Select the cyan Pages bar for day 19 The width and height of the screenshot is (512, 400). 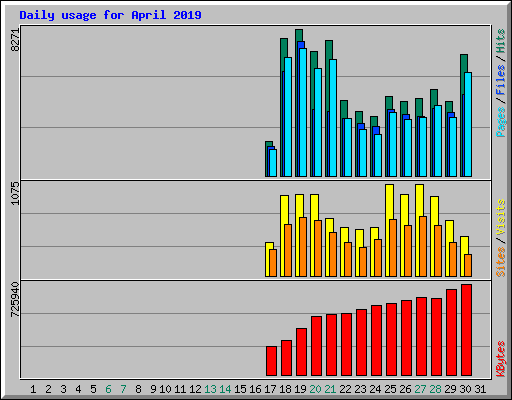click(303, 112)
